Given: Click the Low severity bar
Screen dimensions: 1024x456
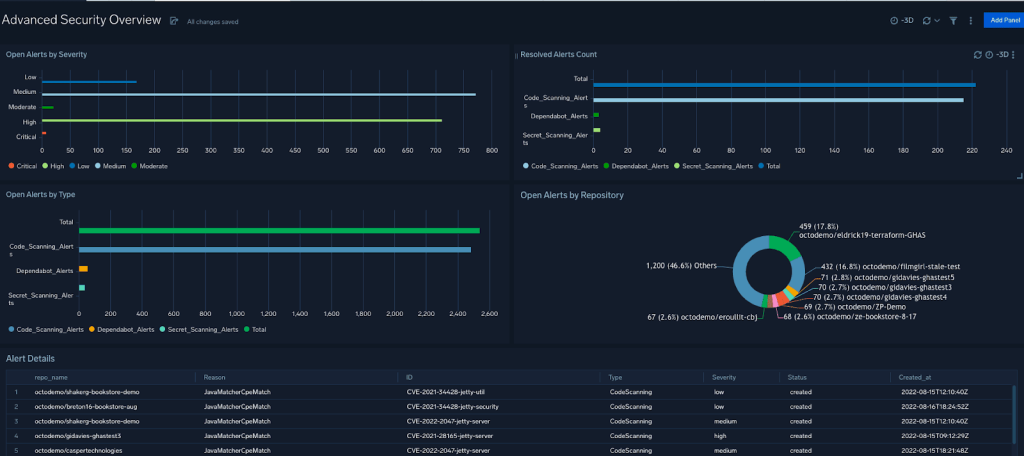Looking at the screenshot, I should [89, 82].
